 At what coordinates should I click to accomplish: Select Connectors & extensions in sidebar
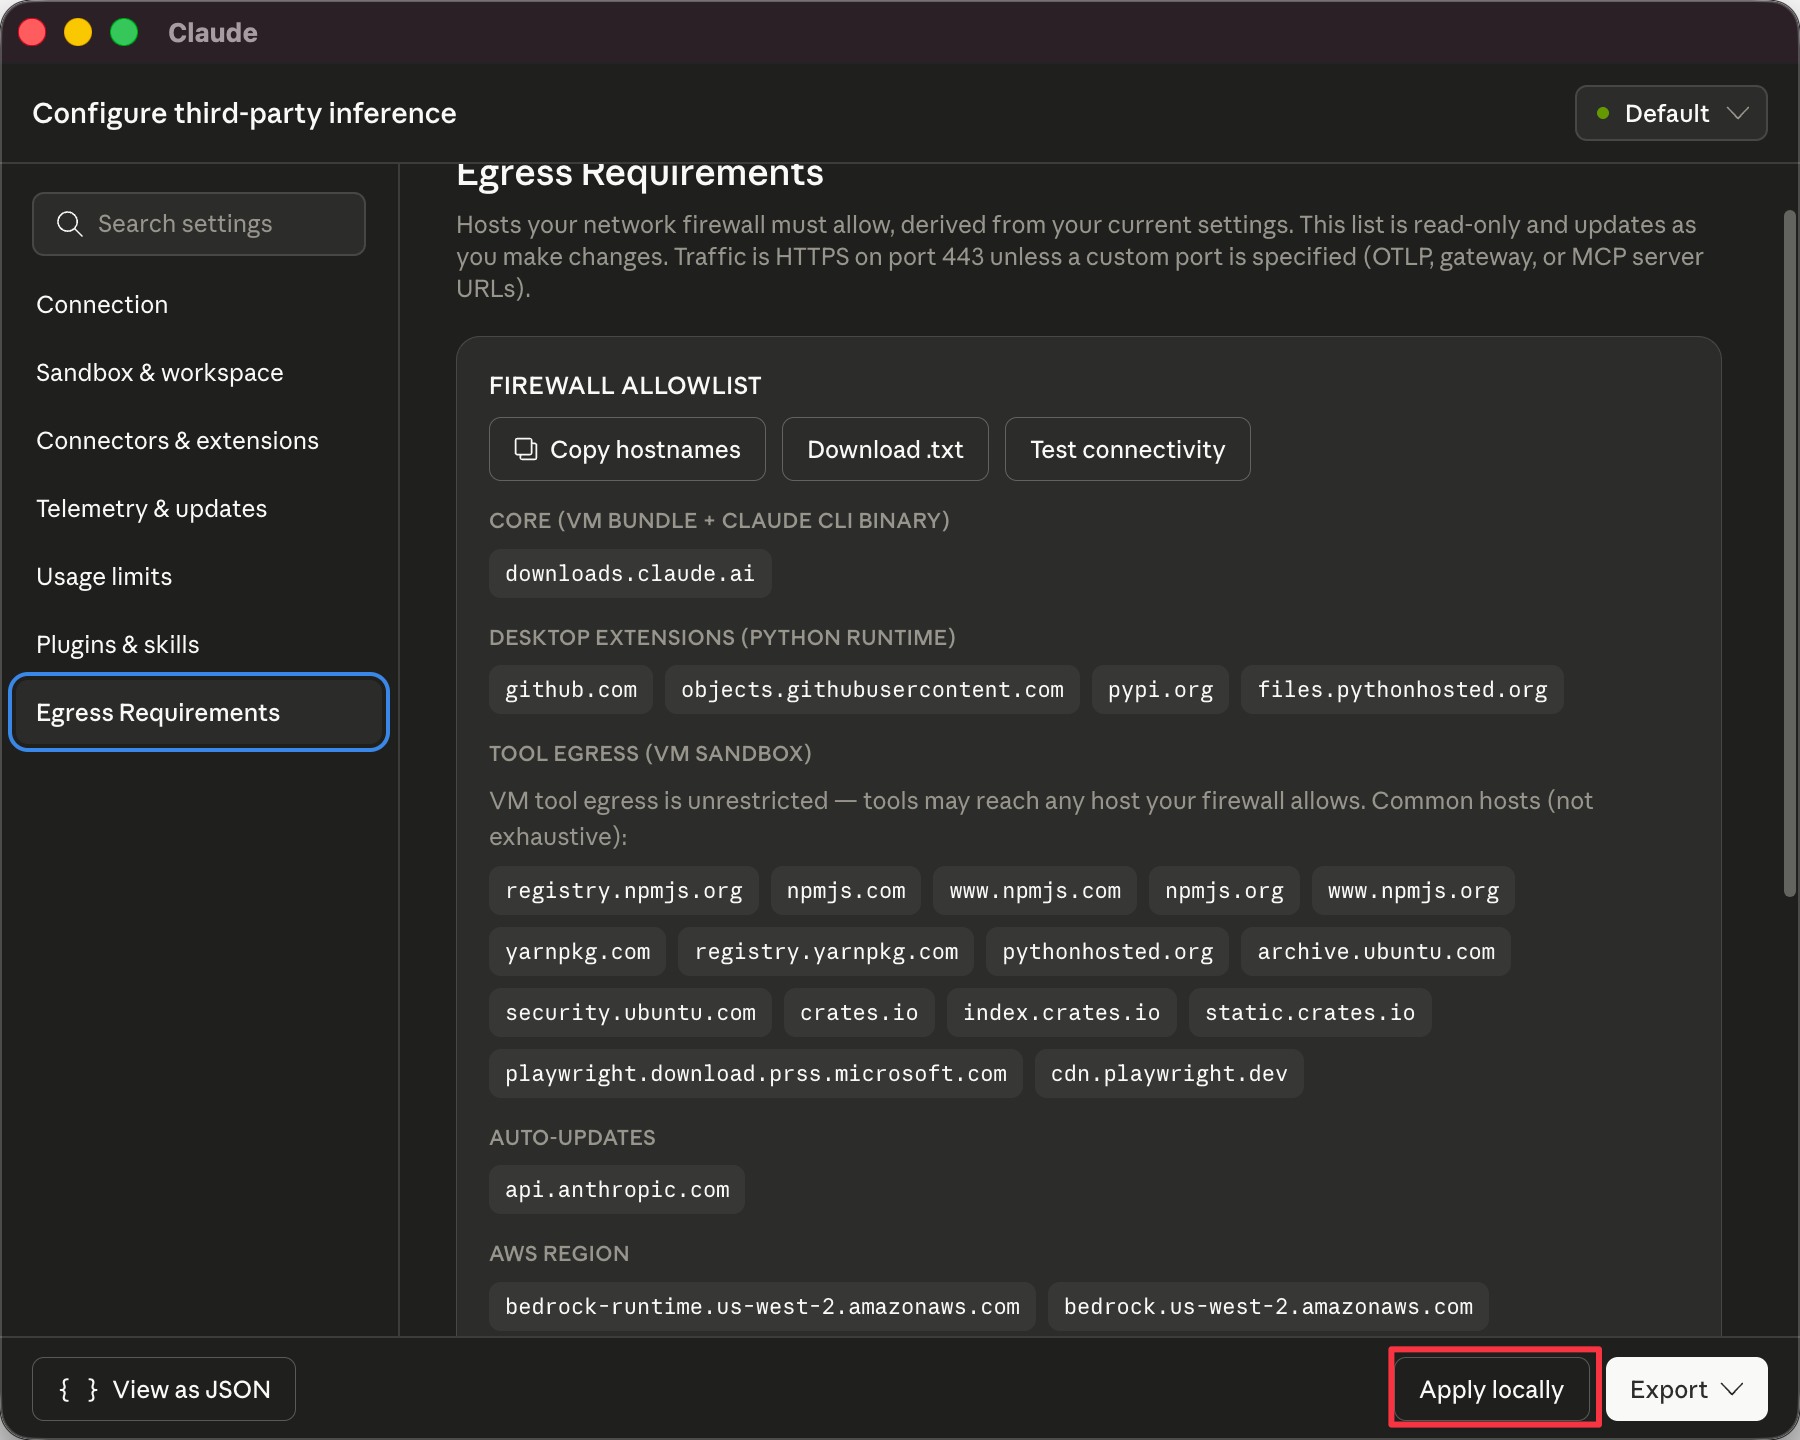click(177, 441)
